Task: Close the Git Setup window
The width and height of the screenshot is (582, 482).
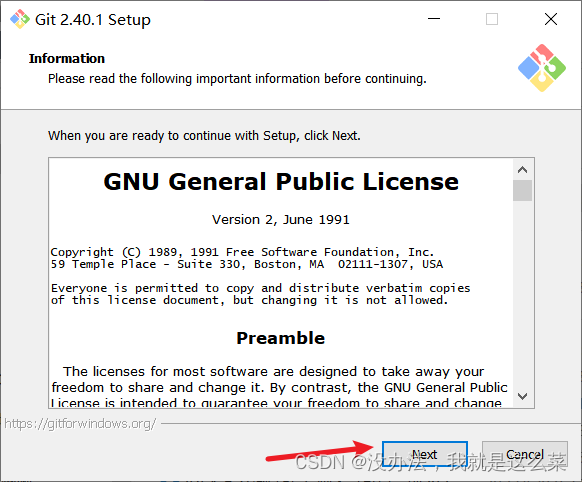Action: tap(550, 19)
